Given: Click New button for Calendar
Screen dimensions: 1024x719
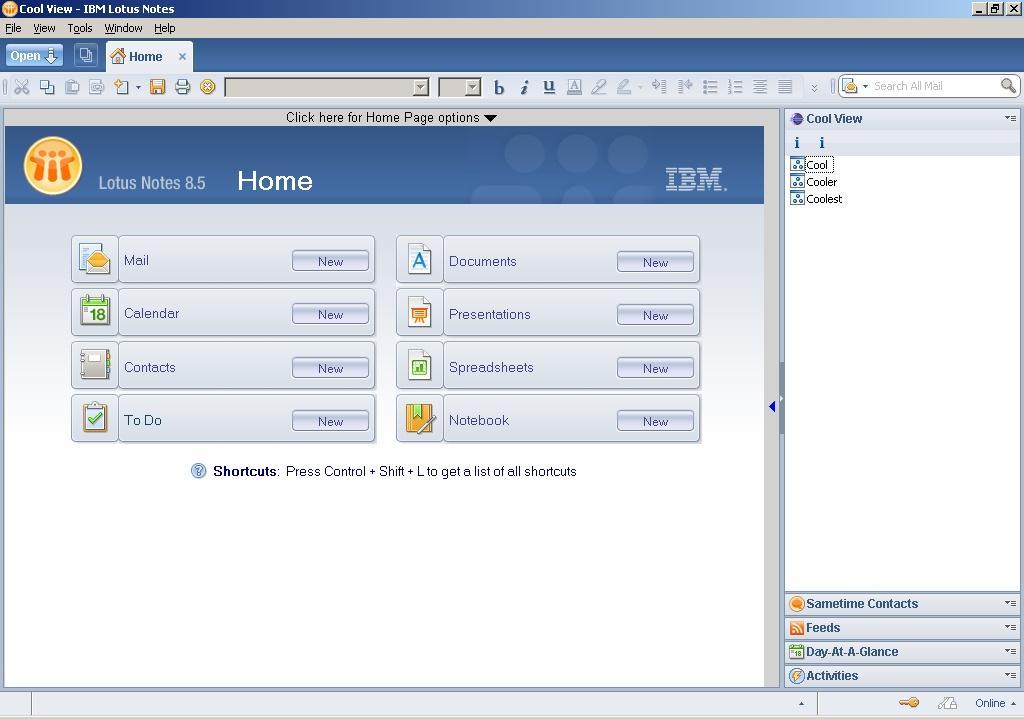Looking at the screenshot, I should click(x=330, y=314).
